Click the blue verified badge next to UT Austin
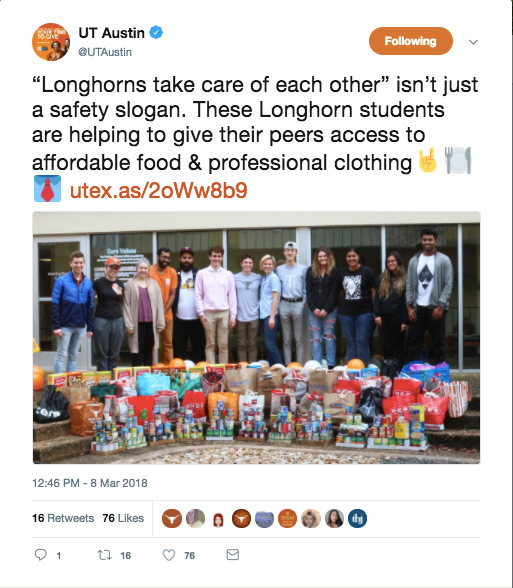The width and height of the screenshot is (513, 588). [156, 33]
